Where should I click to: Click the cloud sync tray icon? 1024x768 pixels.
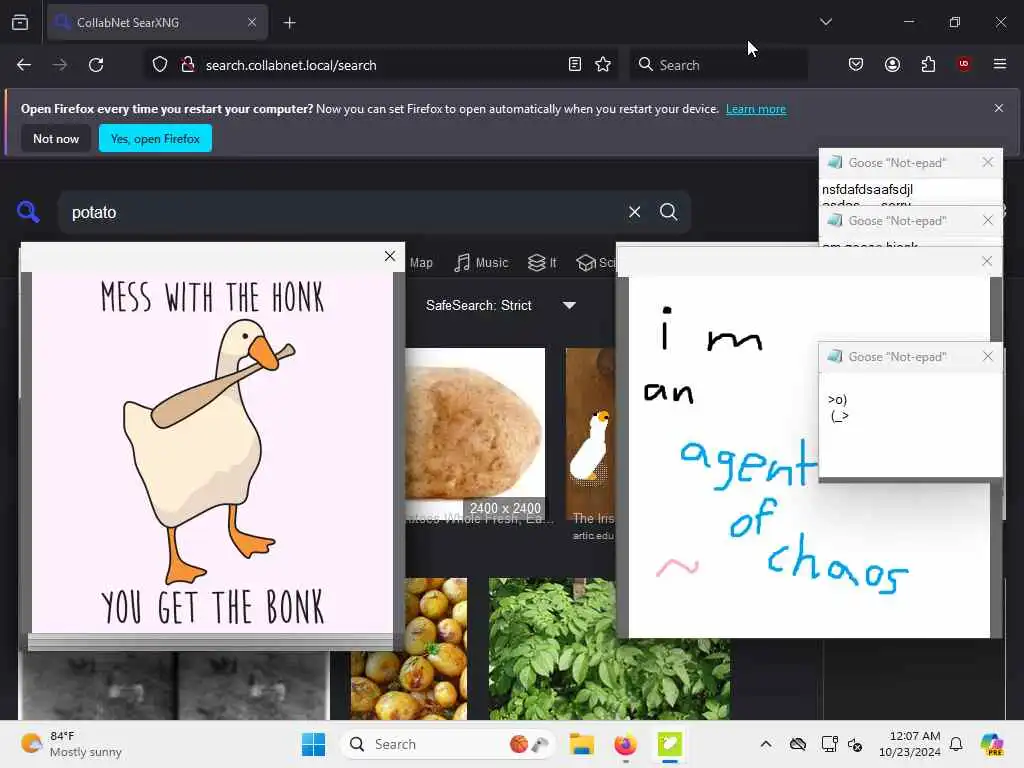pyautogui.click(x=797, y=744)
